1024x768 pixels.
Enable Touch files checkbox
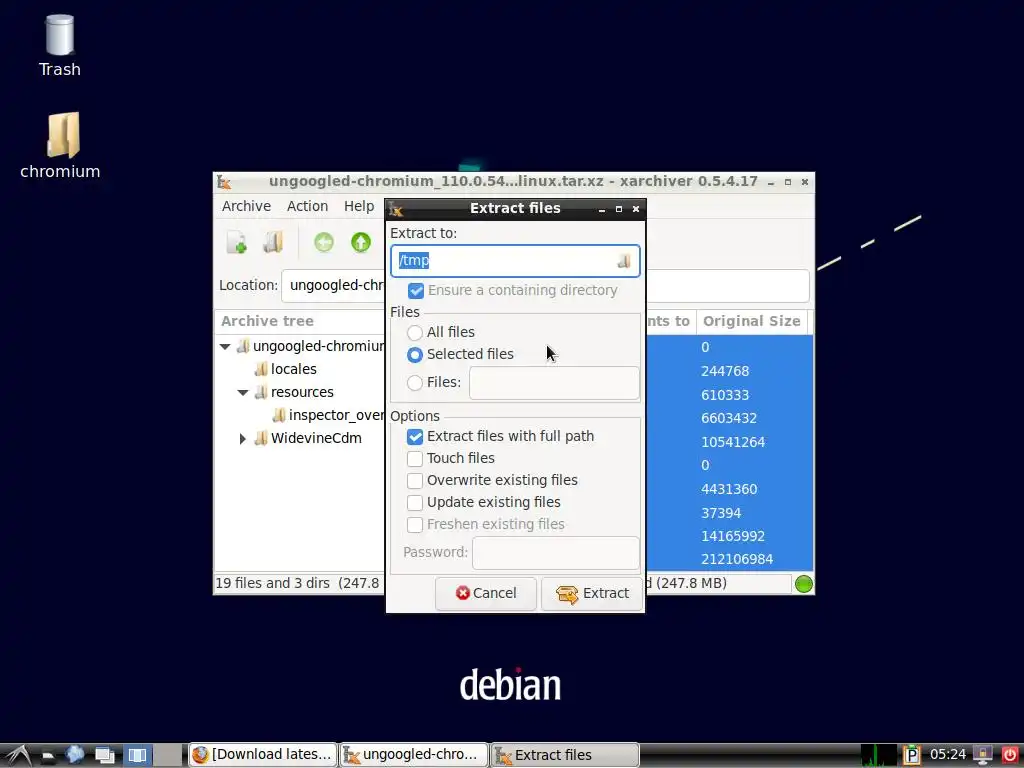(415, 458)
